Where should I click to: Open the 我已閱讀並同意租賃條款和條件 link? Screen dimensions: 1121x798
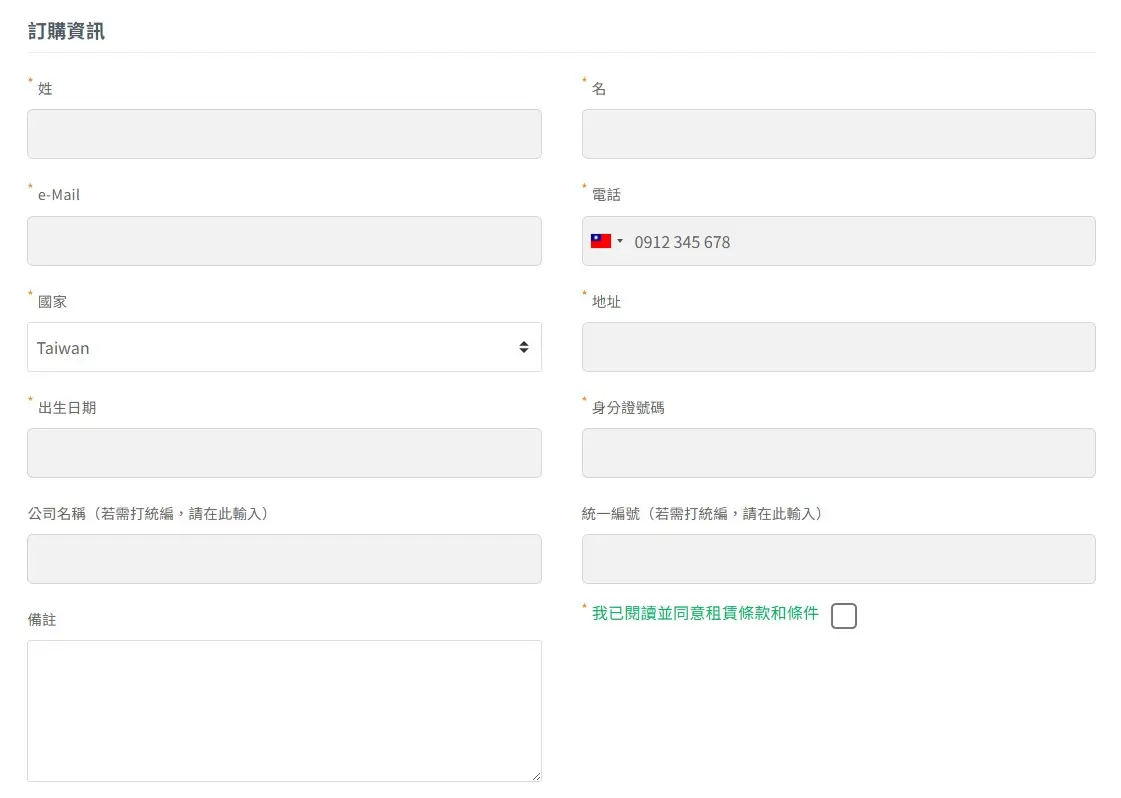pyautogui.click(x=705, y=614)
